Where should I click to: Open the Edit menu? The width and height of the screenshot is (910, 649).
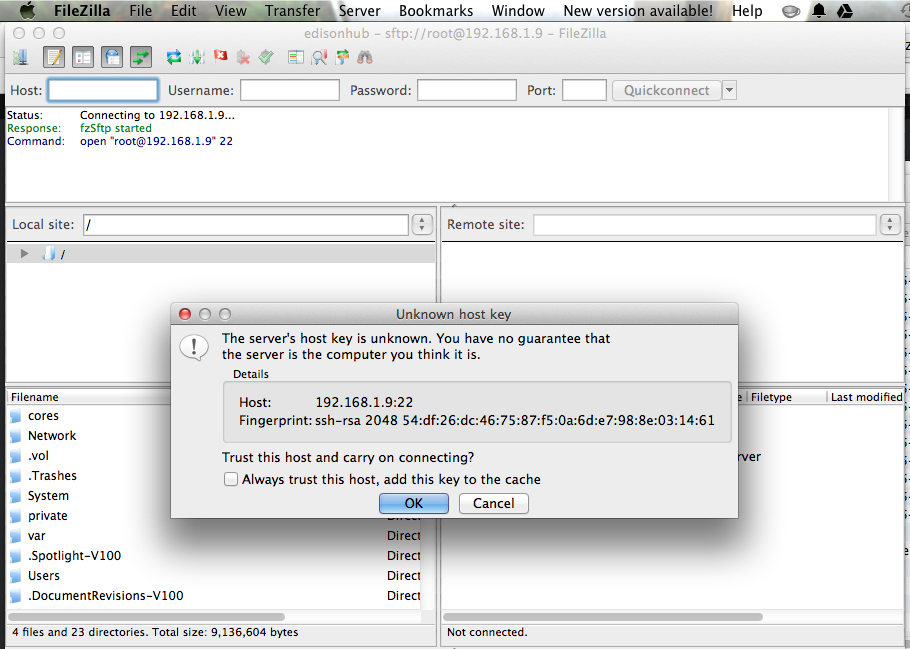pyautogui.click(x=183, y=10)
